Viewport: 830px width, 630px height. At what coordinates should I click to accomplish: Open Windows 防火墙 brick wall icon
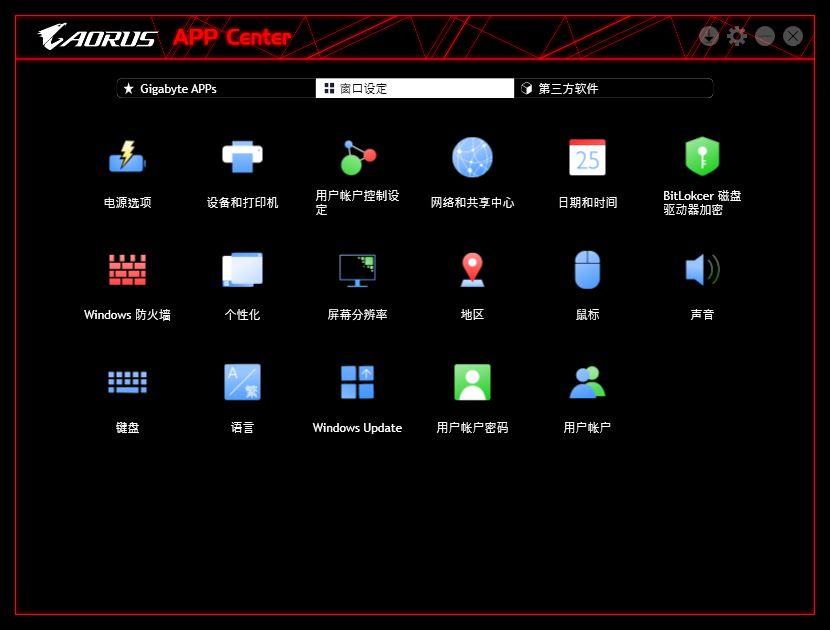127,270
